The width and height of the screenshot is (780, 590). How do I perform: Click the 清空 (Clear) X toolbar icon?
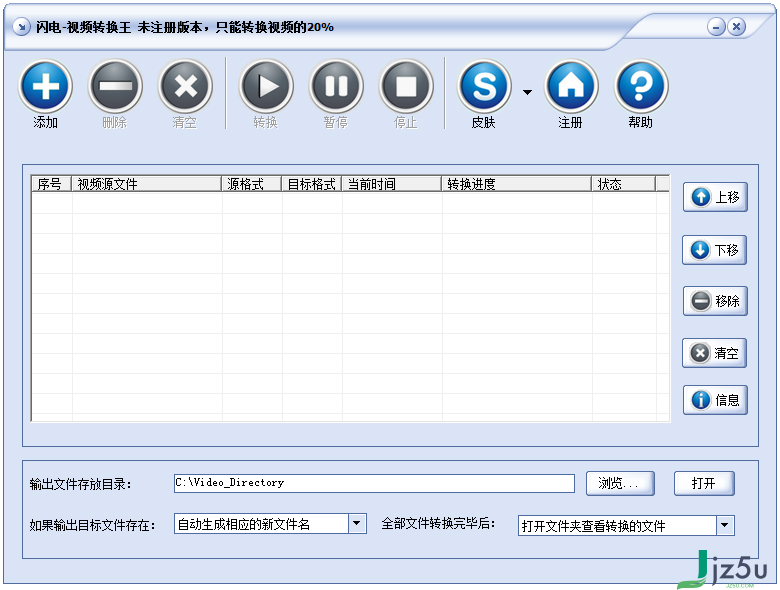185,86
